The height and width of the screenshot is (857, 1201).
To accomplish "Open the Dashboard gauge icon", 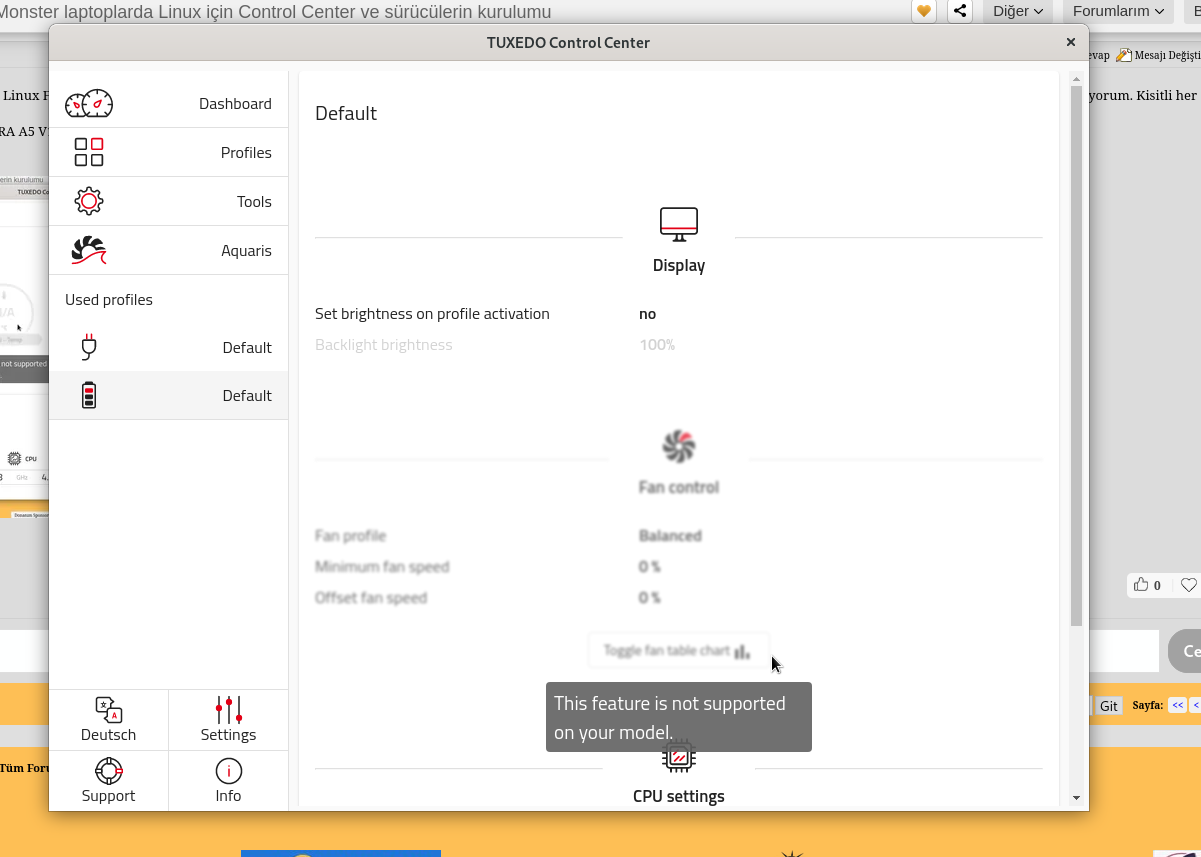I will [89, 103].
